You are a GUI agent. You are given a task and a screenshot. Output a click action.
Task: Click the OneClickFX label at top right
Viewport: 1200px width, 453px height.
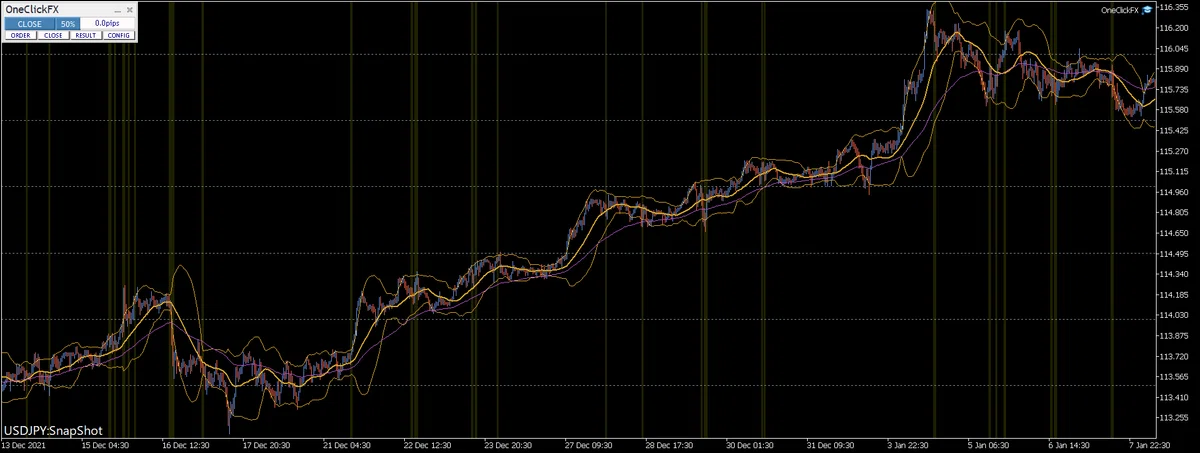click(1120, 10)
